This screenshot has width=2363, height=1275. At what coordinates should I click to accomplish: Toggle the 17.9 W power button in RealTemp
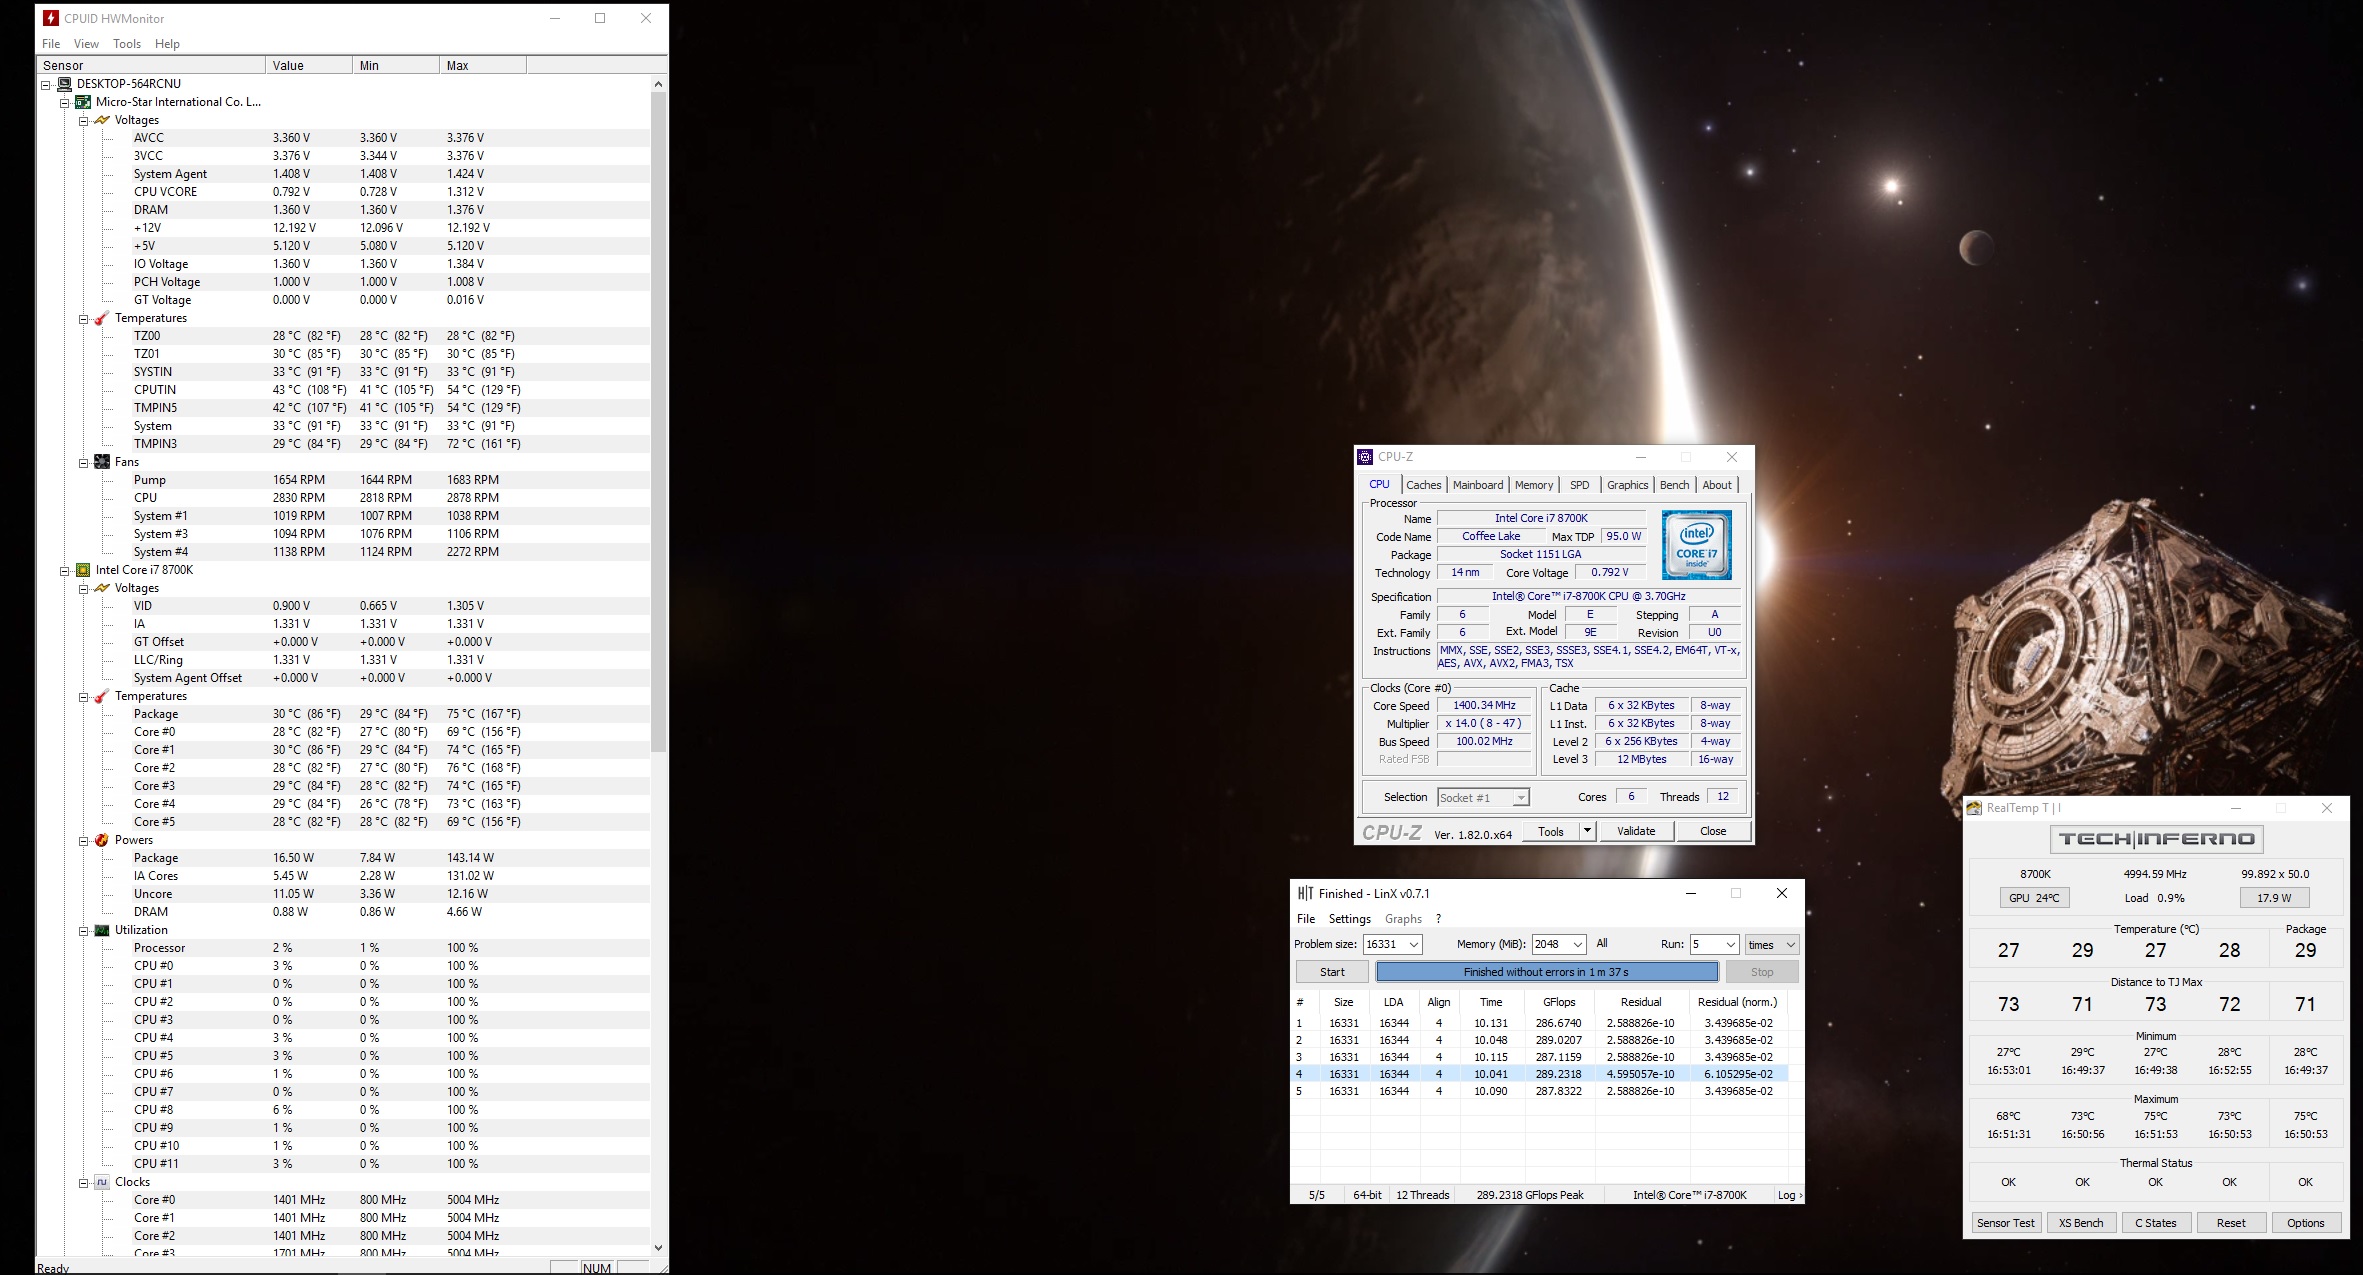click(2273, 898)
